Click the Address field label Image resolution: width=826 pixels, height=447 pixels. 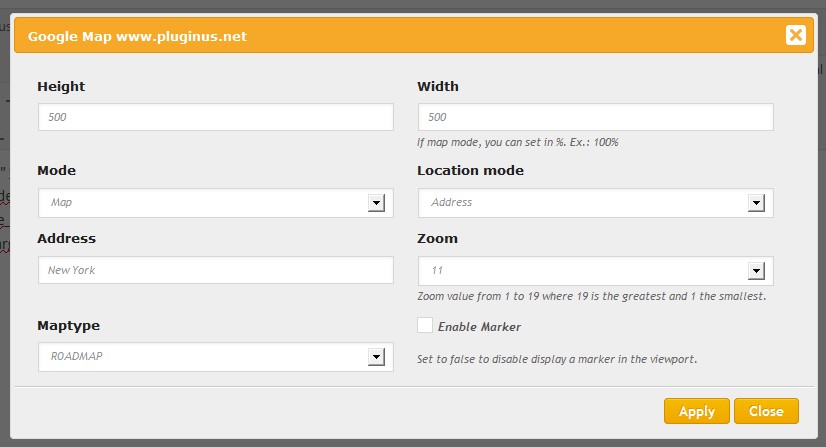pos(66,239)
